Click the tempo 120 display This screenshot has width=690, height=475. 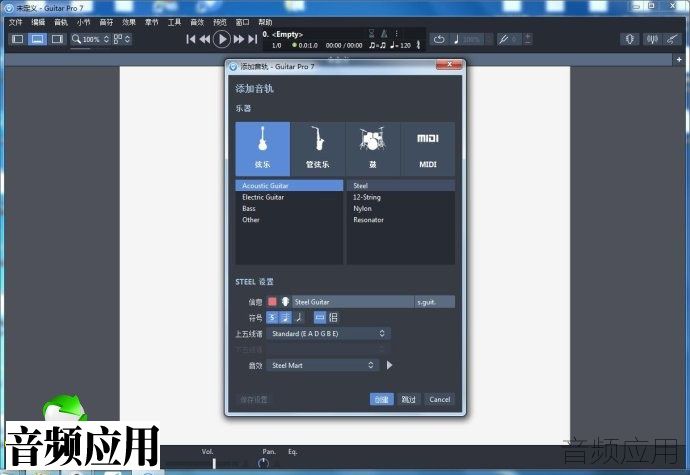(x=400, y=45)
